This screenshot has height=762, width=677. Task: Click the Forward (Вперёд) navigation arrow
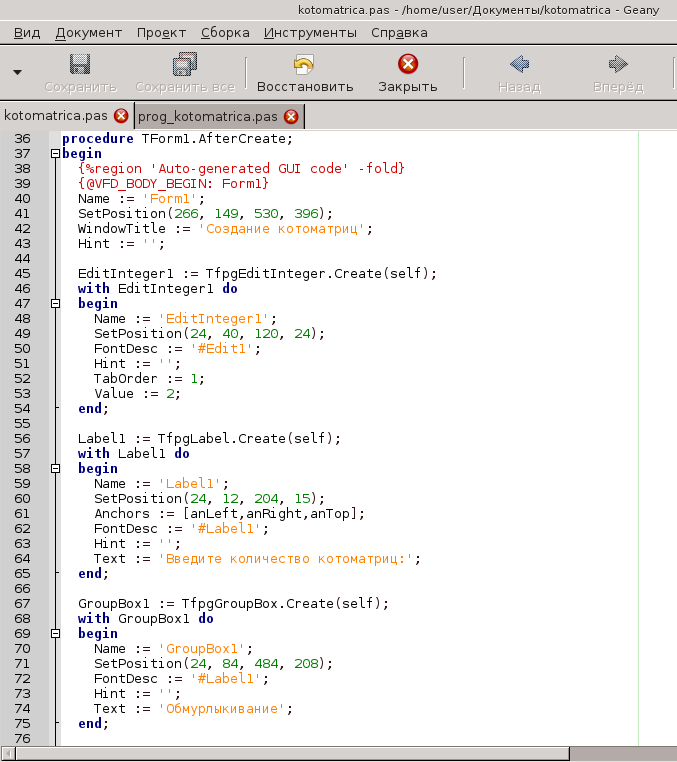618,65
